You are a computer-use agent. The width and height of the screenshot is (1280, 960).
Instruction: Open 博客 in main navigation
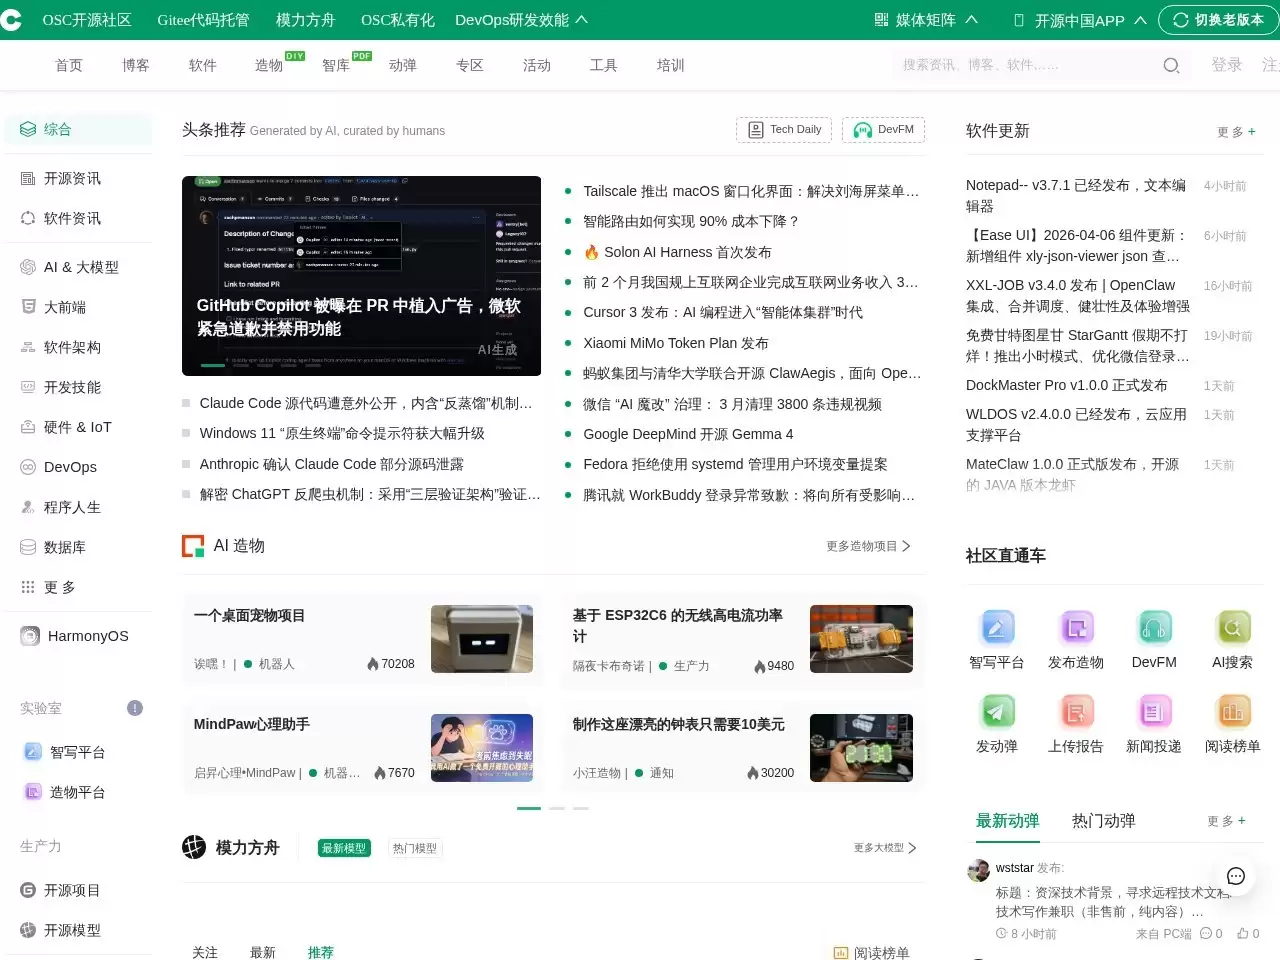click(136, 65)
